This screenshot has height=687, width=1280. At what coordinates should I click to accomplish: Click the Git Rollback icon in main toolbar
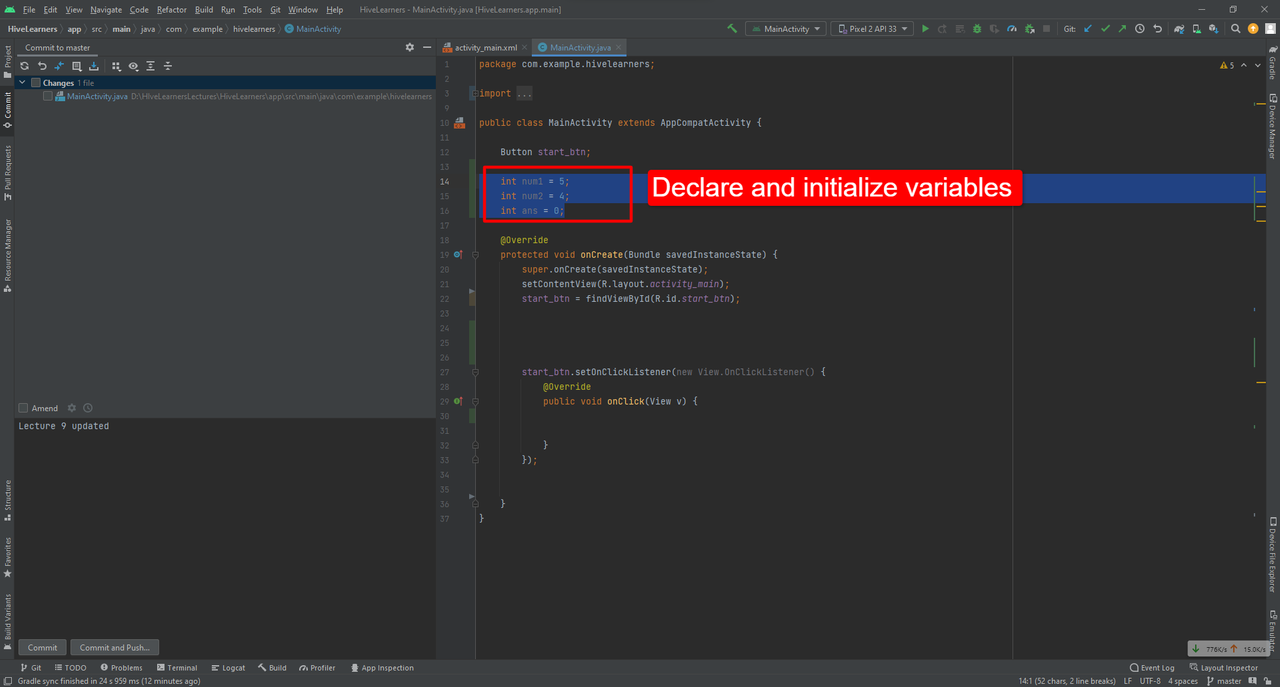(x=1157, y=29)
